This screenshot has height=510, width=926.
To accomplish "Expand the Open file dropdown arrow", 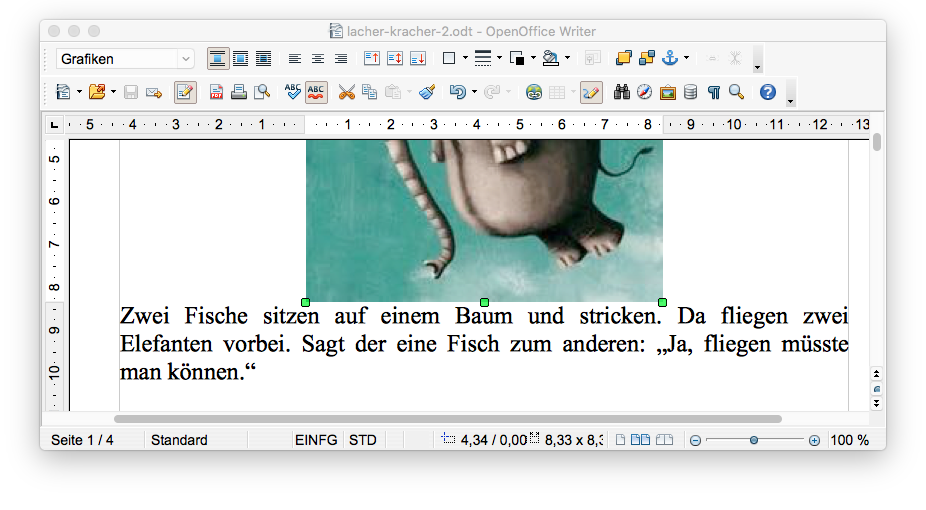I will tap(113, 92).
